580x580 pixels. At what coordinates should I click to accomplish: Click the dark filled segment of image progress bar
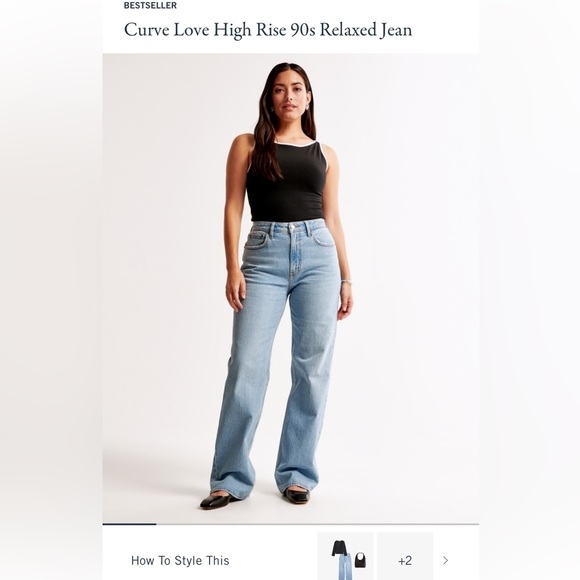129,524
